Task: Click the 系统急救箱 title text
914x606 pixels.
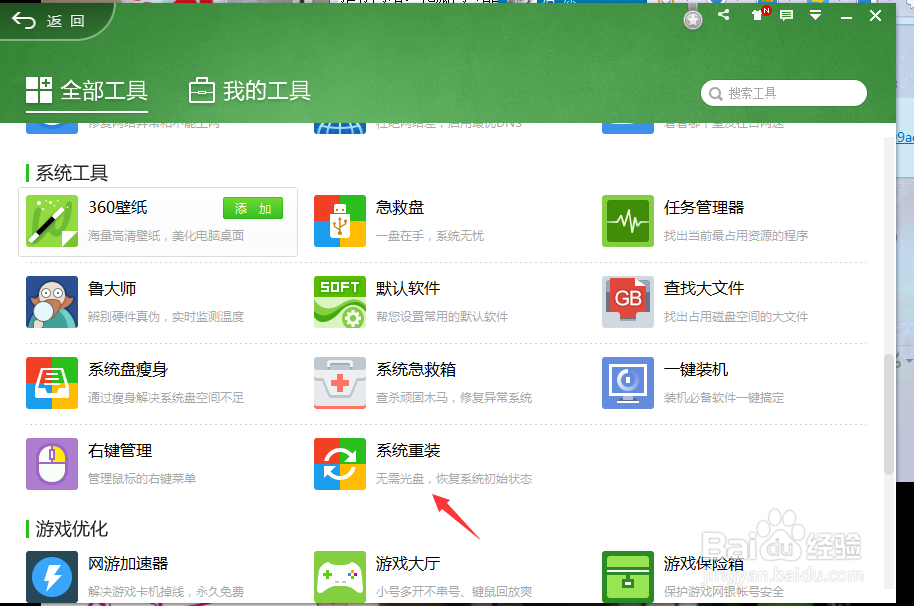Action: [x=416, y=369]
